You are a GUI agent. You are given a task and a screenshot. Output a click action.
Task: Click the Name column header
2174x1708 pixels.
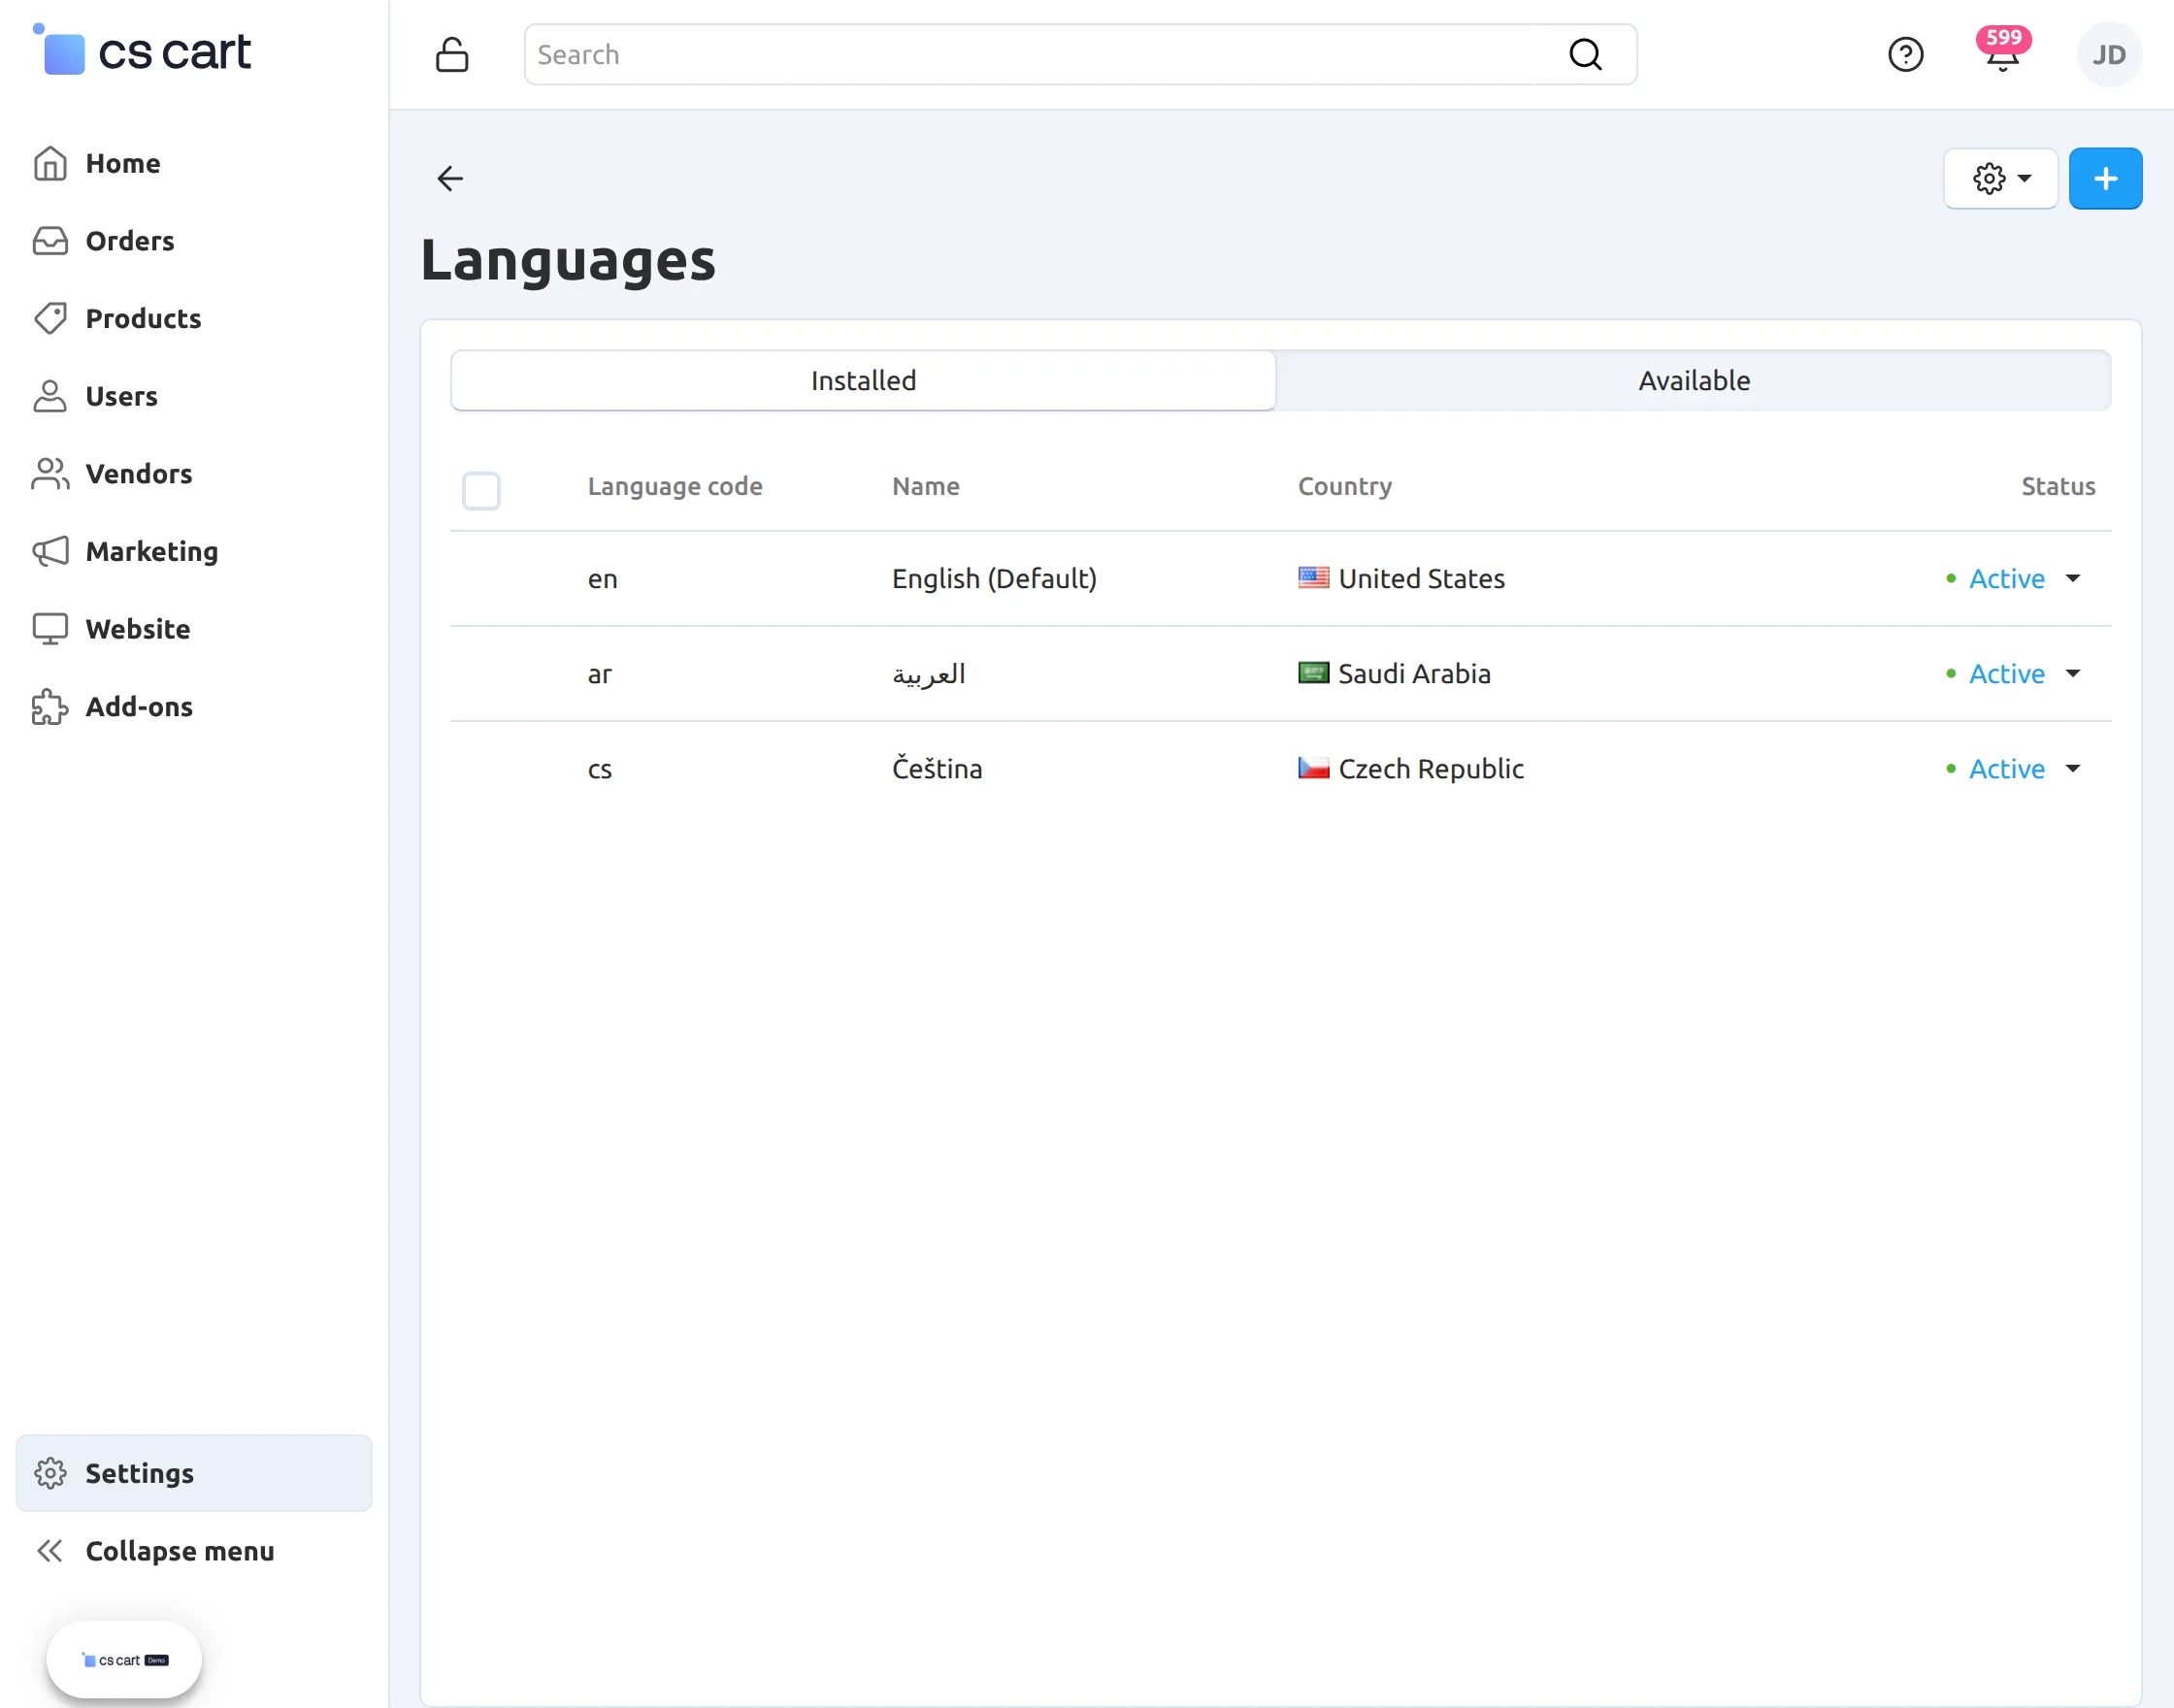pos(925,486)
